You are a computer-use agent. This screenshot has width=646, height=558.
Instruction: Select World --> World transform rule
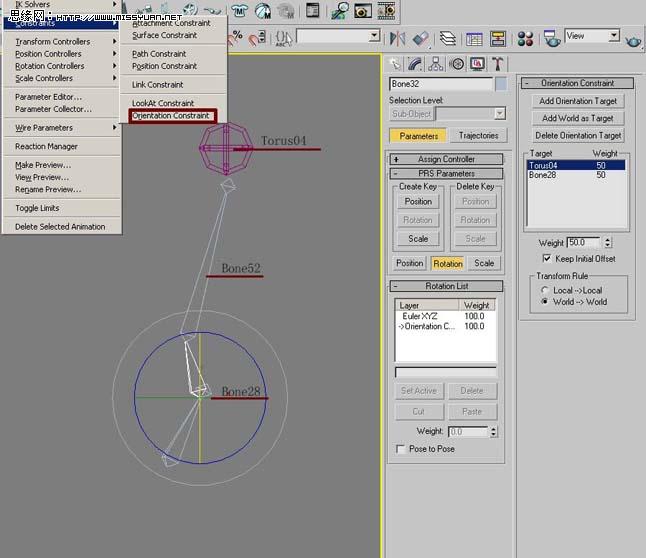[545, 302]
